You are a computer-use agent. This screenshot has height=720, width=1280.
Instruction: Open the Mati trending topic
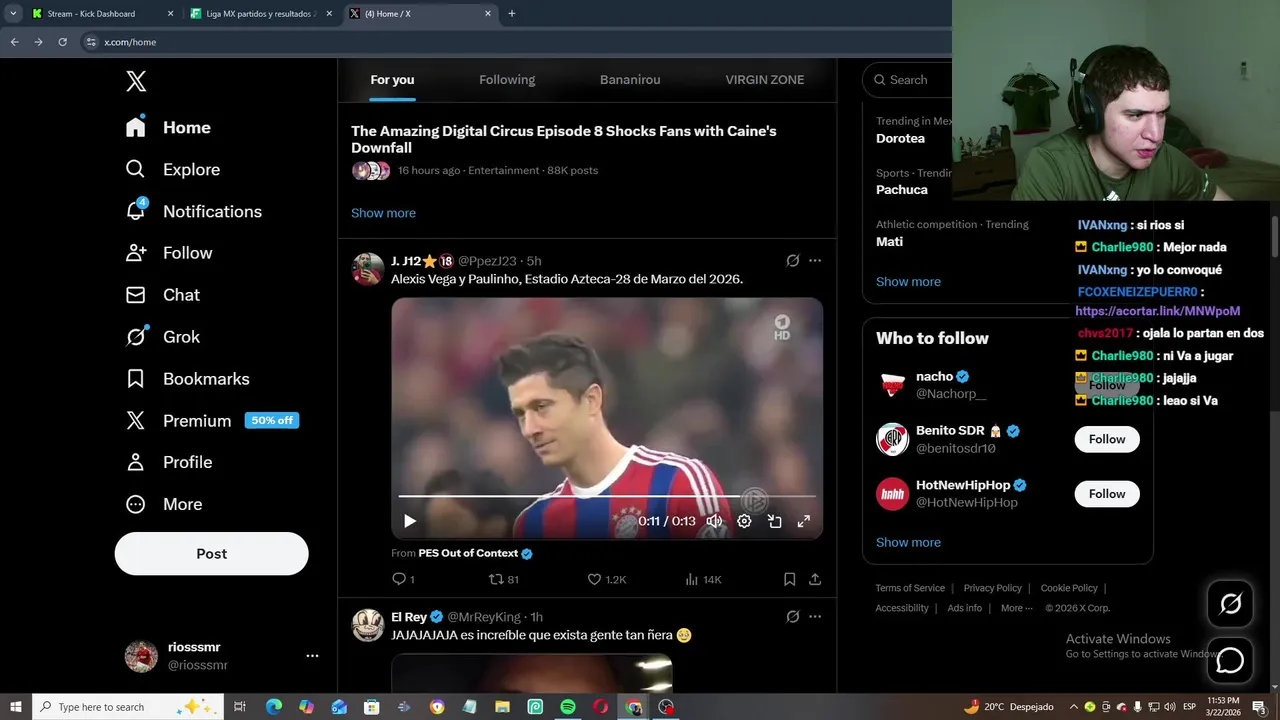(889, 242)
